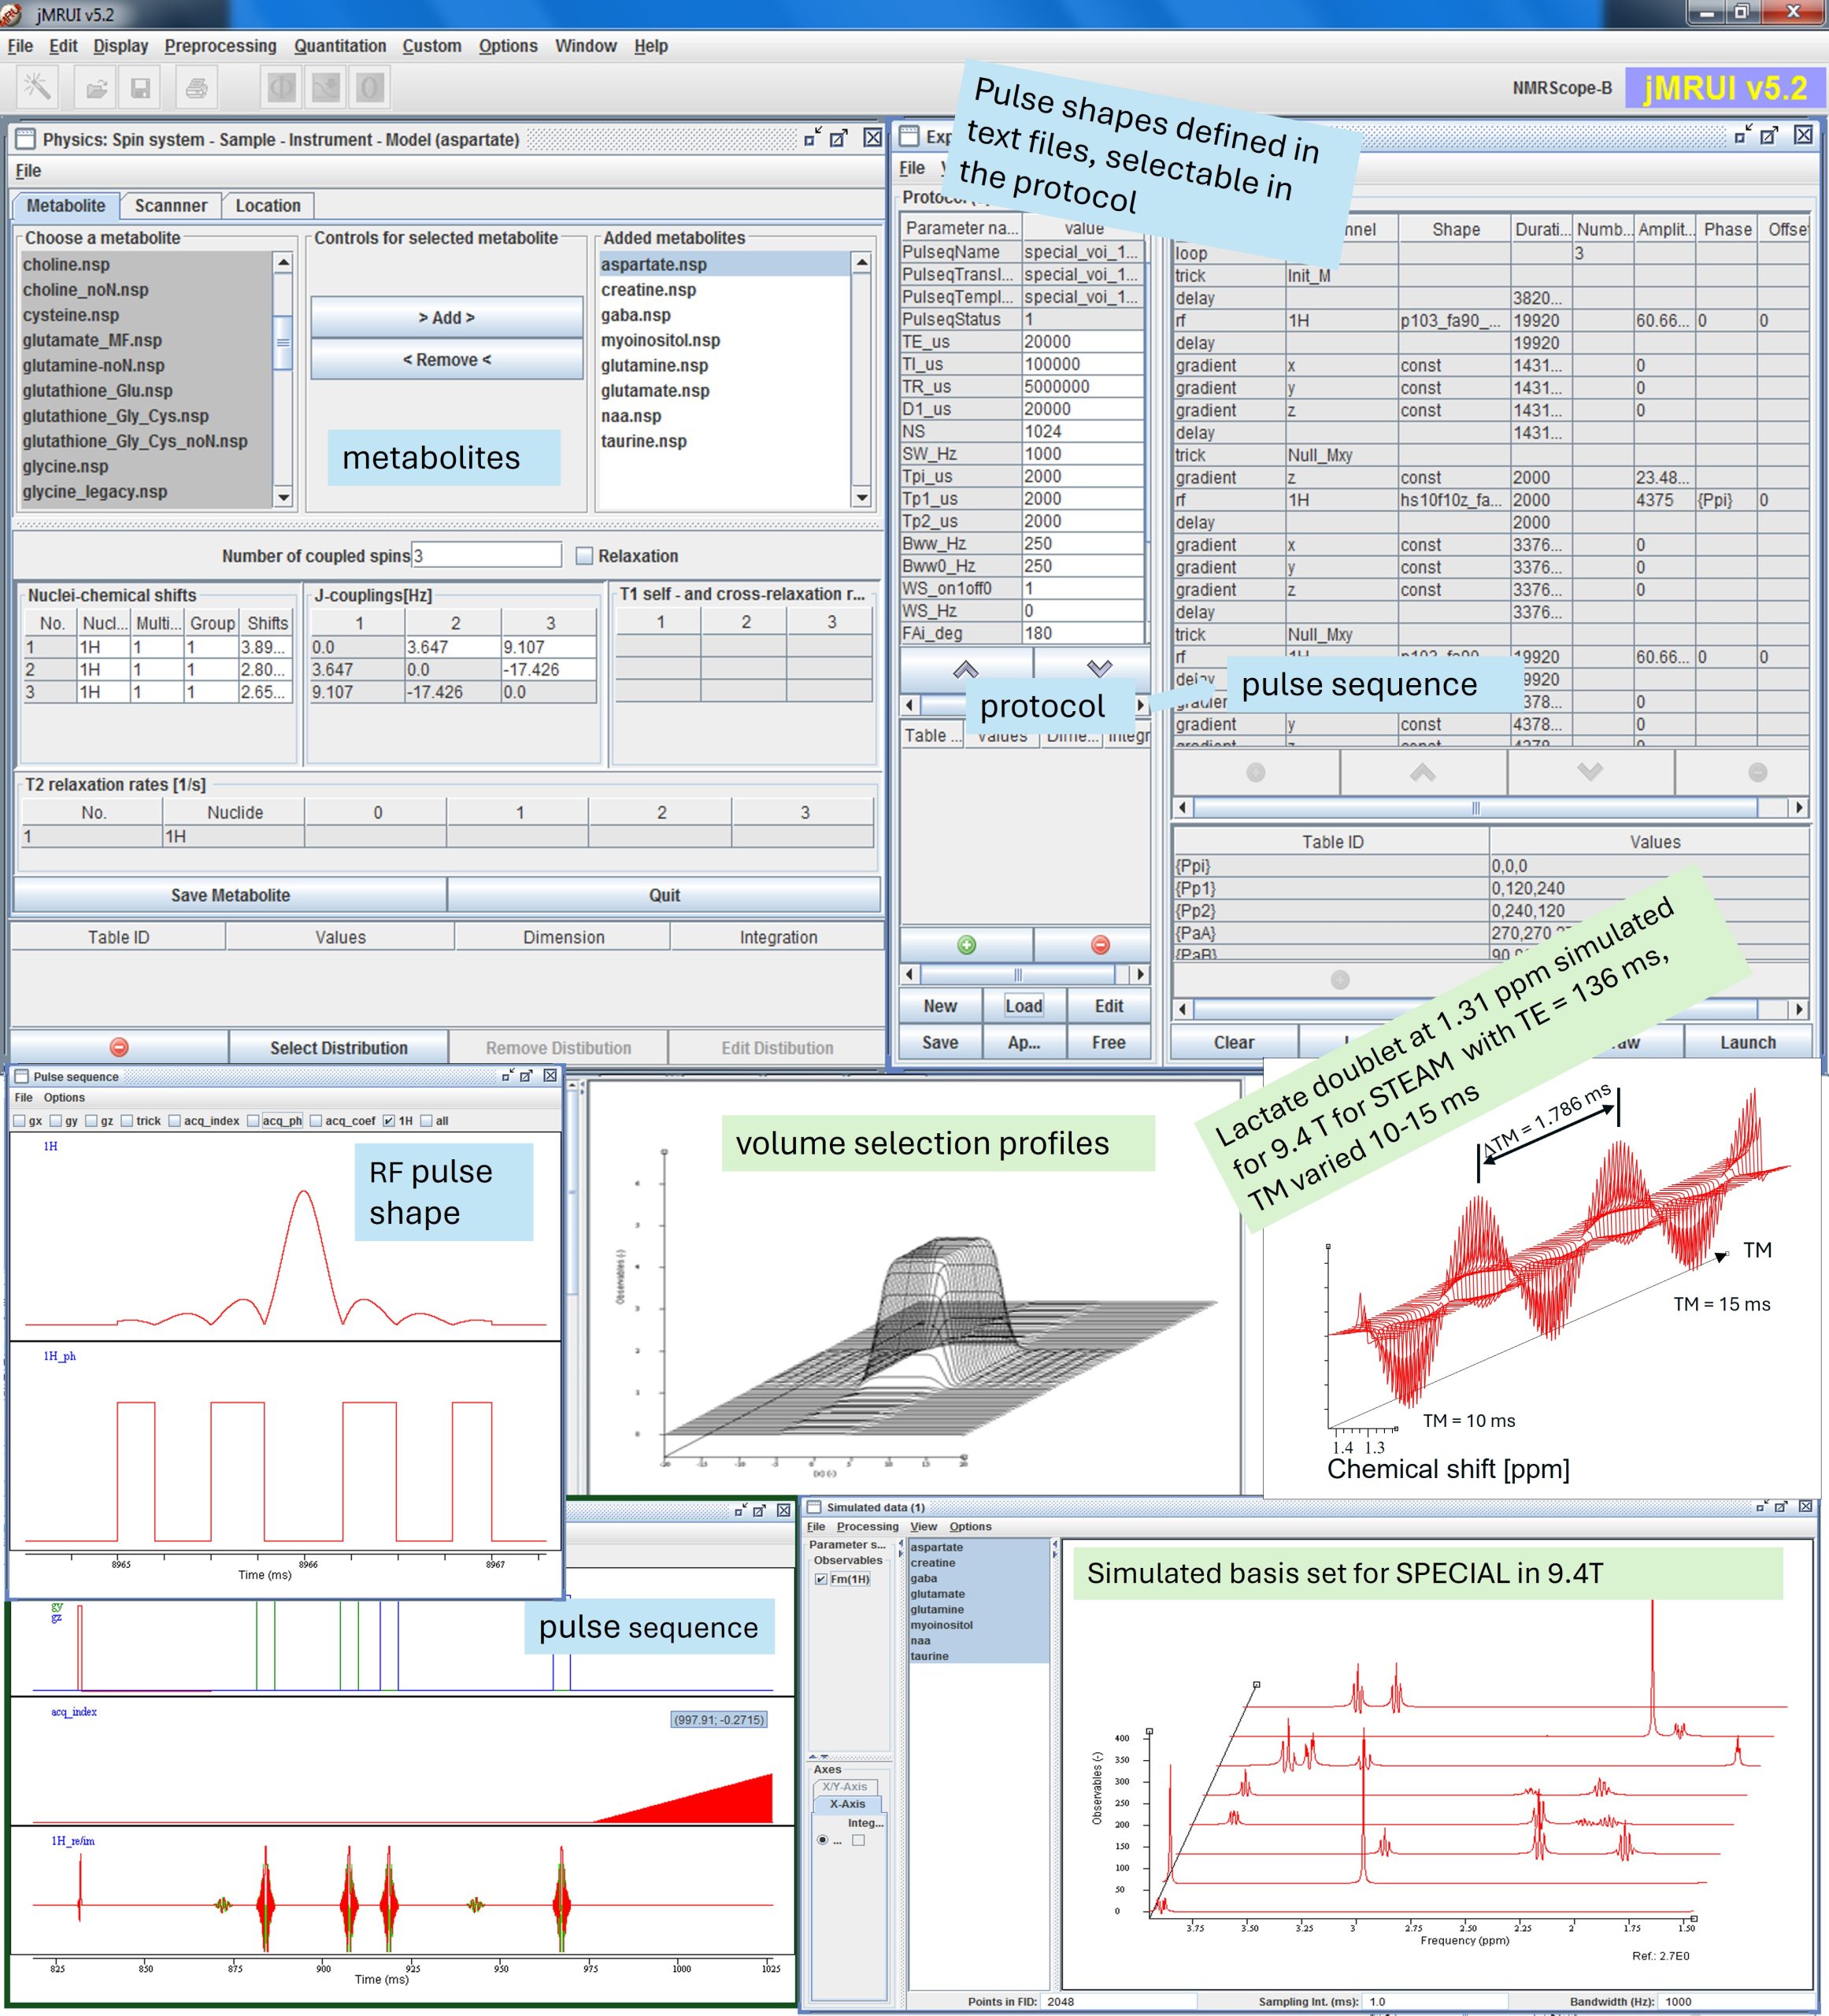Viewport: 1829px width, 2016px height.
Task: Click down chevron below protocol parameter table
Action: click(1099, 668)
